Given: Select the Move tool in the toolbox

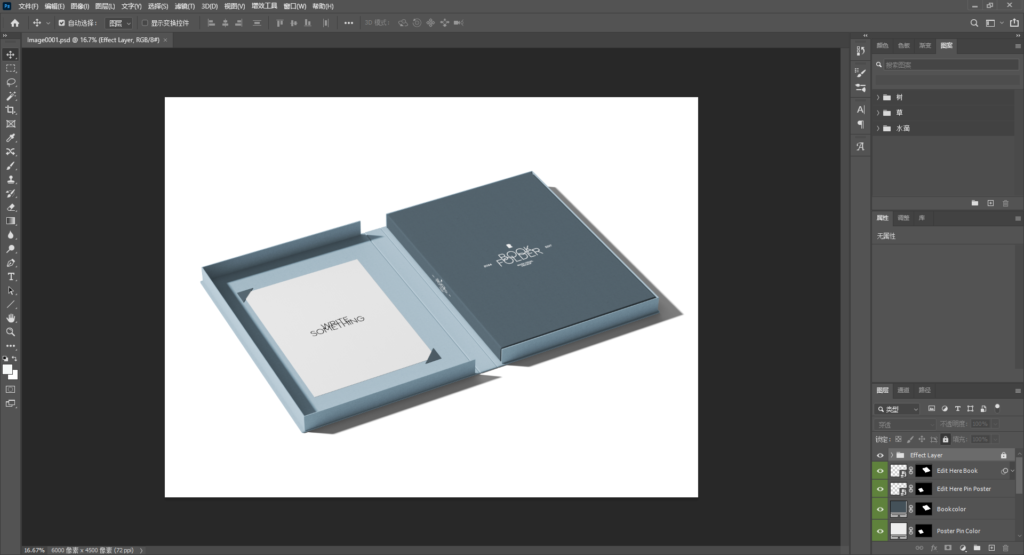Looking at the screenshot, I should 10,55.
